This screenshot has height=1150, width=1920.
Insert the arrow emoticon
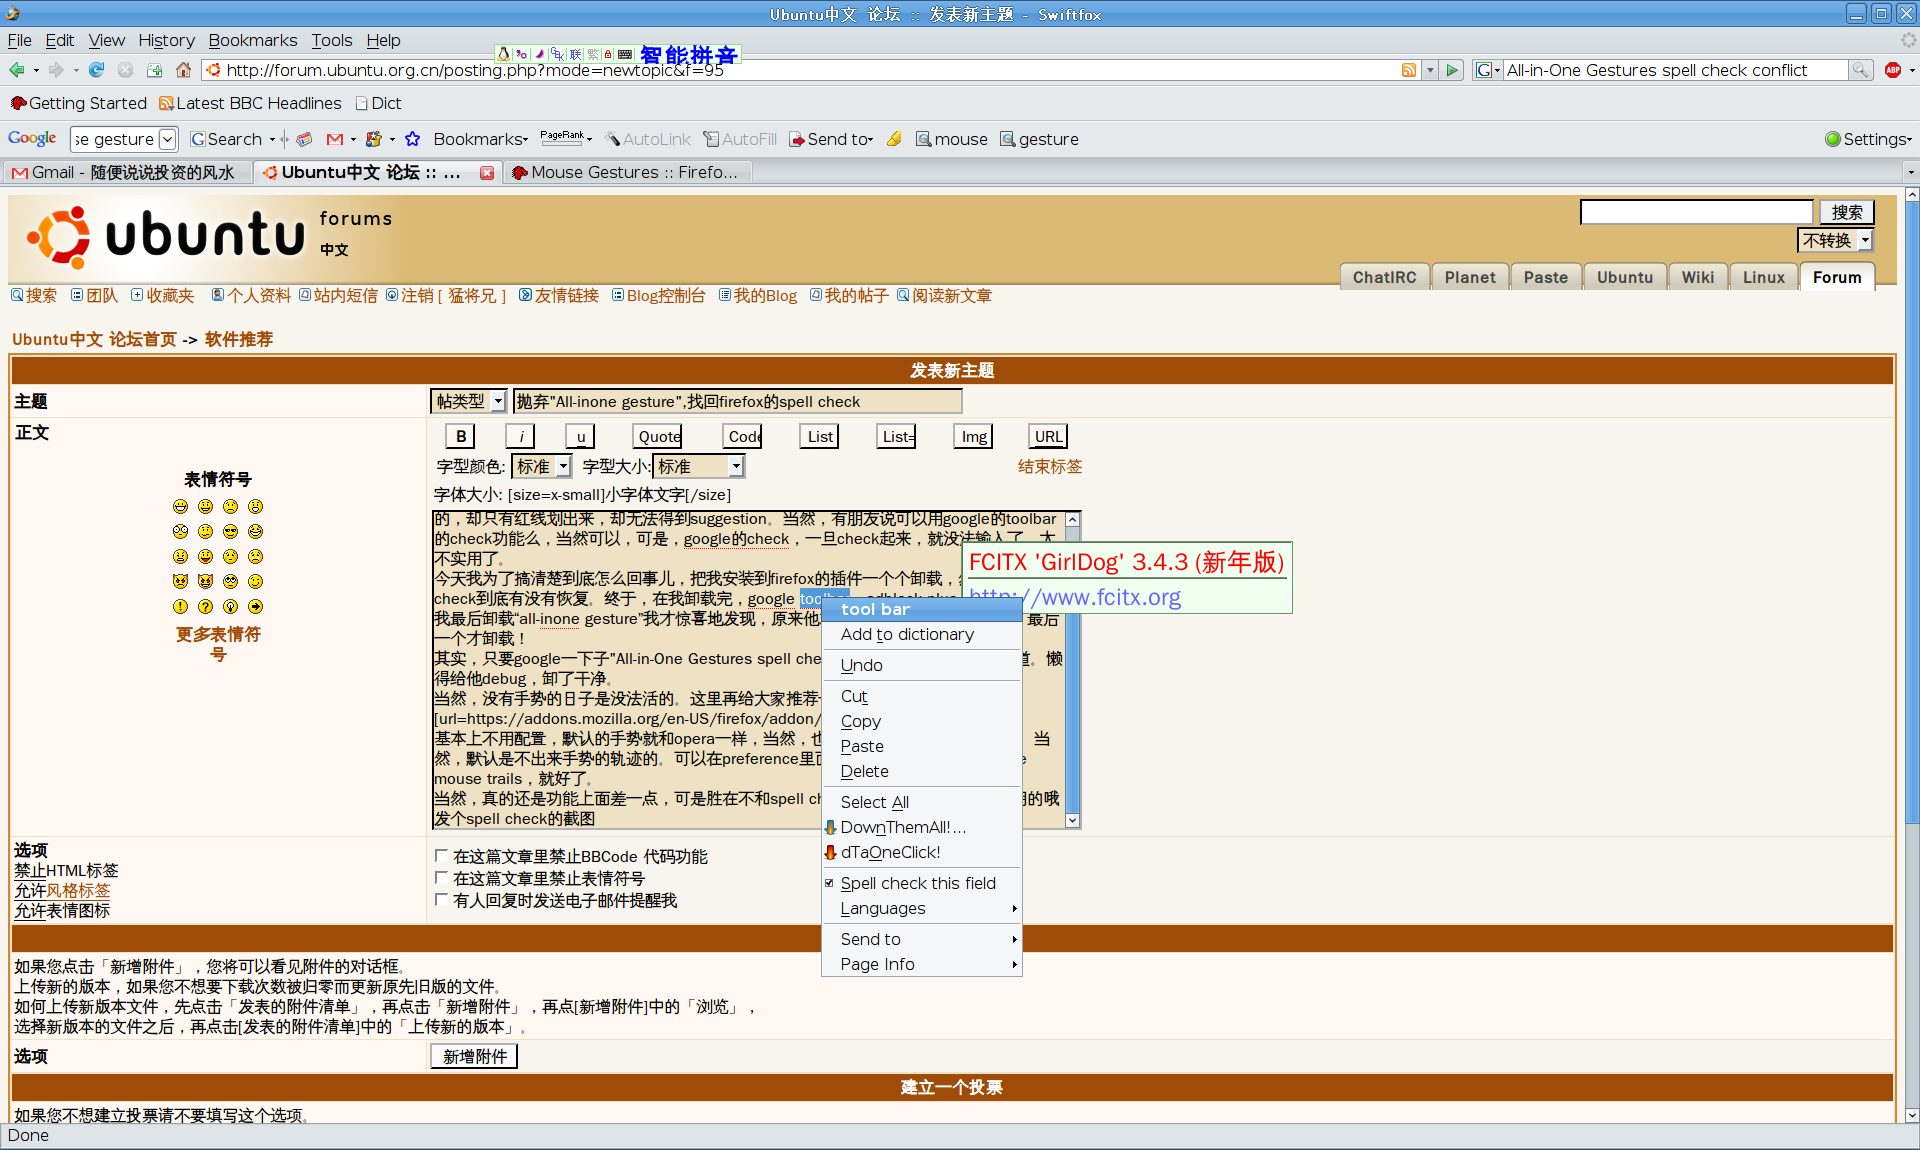[x=255, y=607]
